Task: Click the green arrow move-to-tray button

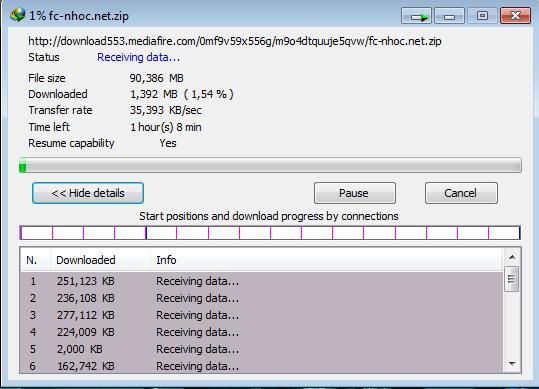Action: tap(416, 16)
